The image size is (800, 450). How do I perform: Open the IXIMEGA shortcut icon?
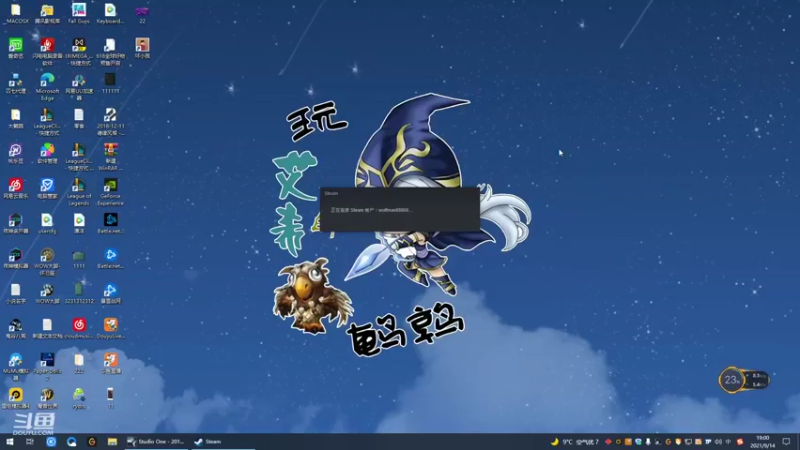pyautogui.click(x=79, y=51)
